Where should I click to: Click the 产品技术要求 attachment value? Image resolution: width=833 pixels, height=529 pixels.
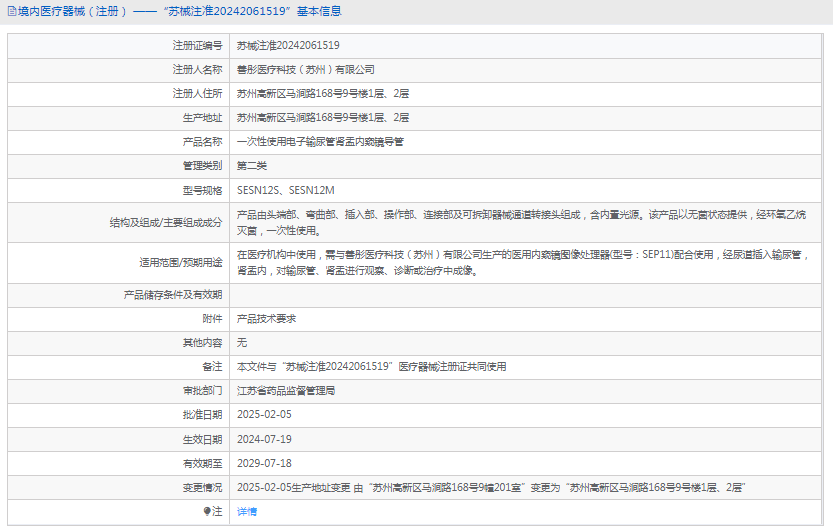pos(267,319)
